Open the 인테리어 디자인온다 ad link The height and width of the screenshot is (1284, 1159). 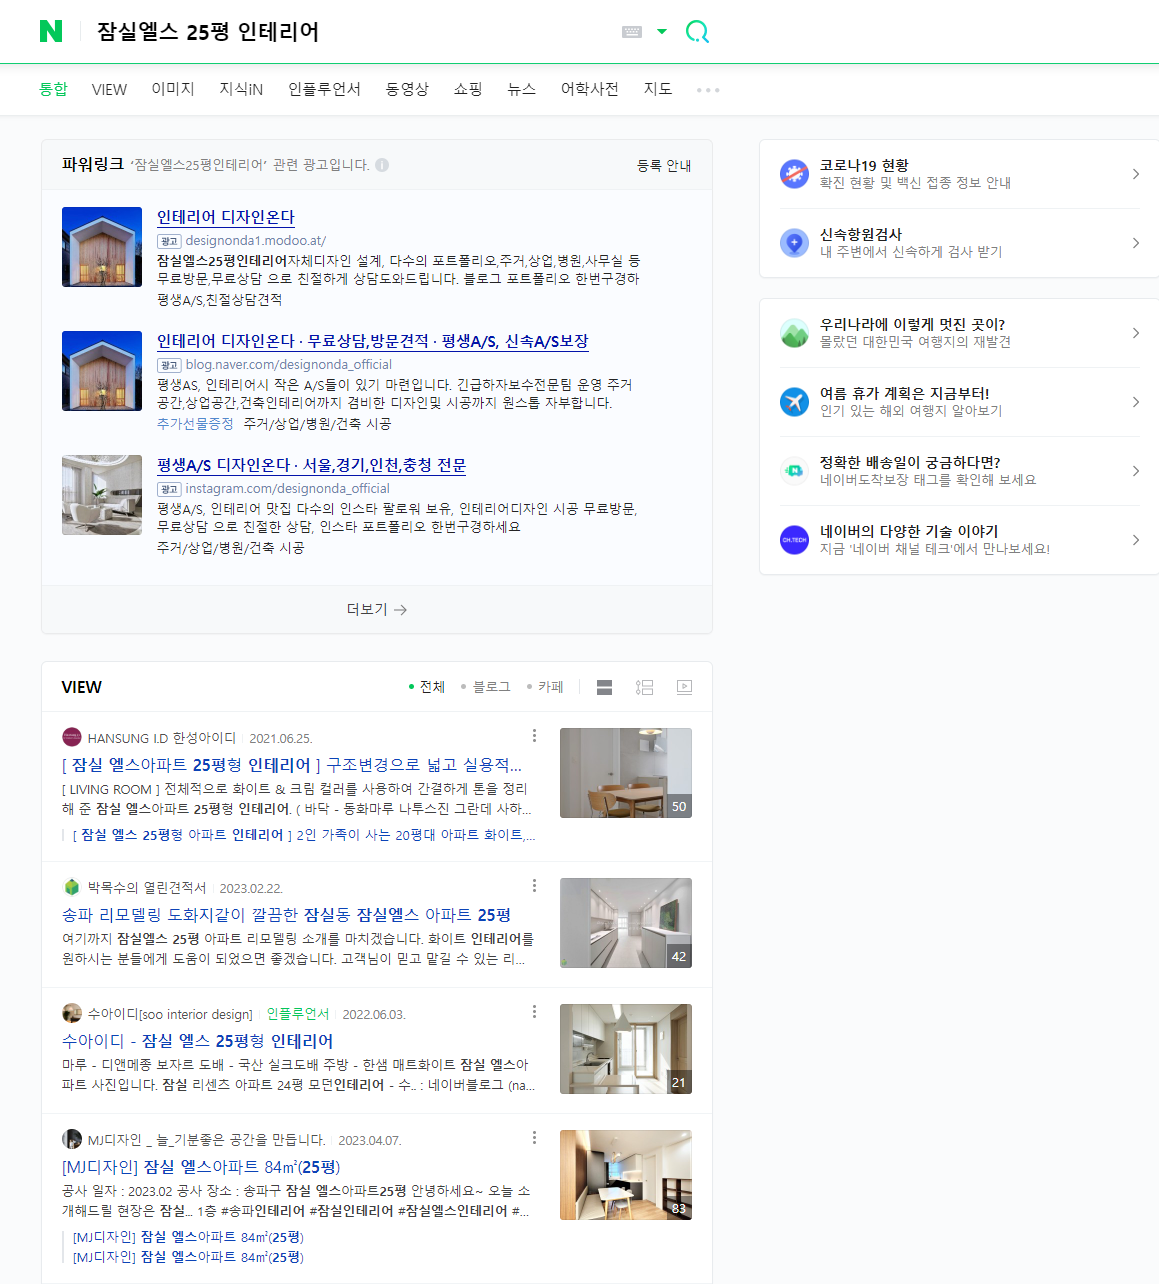226,217
